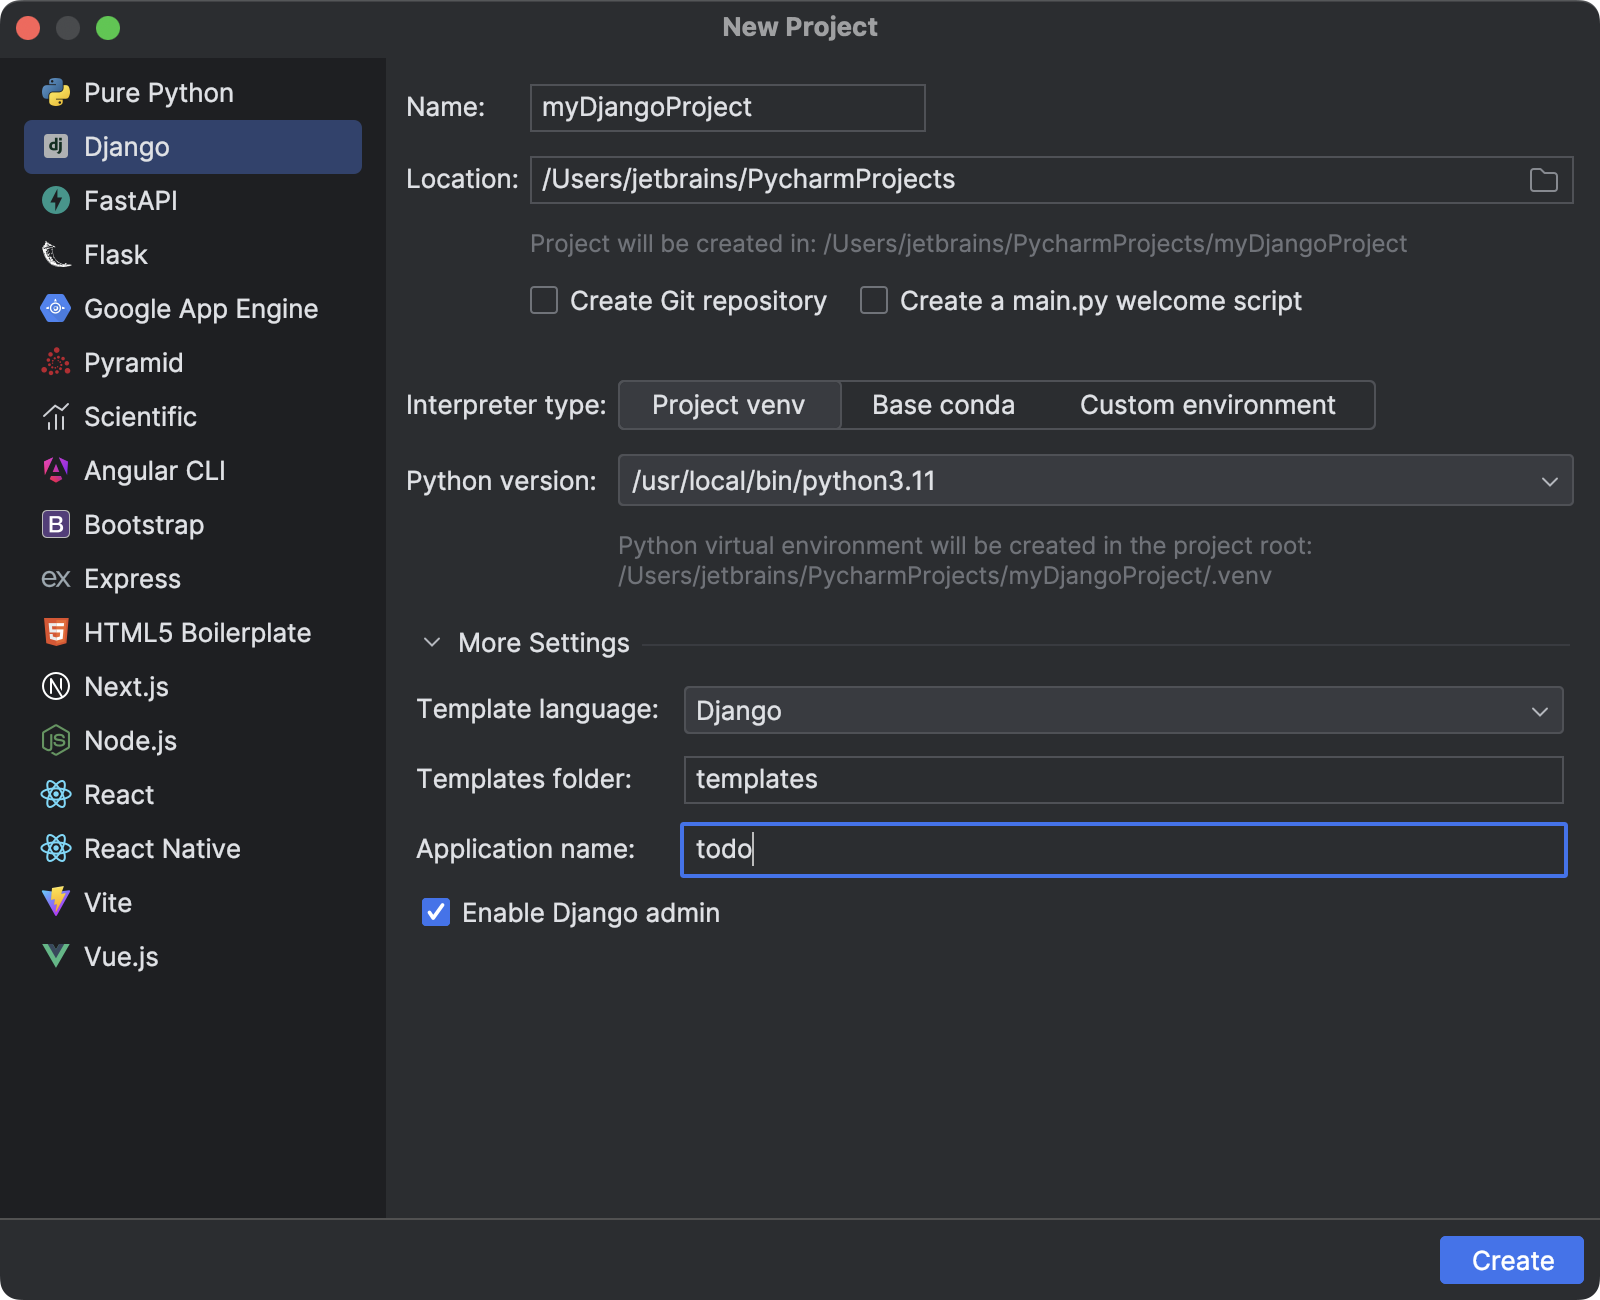Pick the Google App Engine icon
1600x1300 pixels.
[56, 309]
